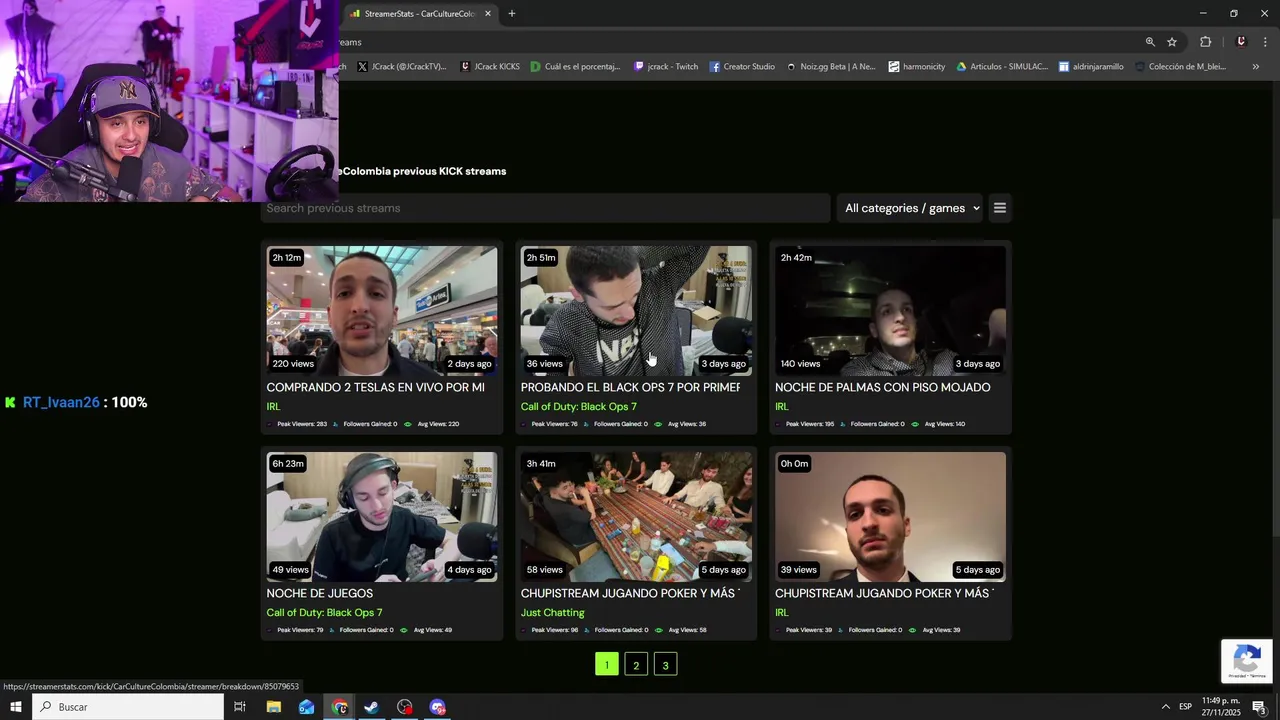The width and height of the screenshot is (1280, 720).
Task: Open the clock showing 11:49 p. m.
Action: pyautogui.click(x=1221, y=707)
